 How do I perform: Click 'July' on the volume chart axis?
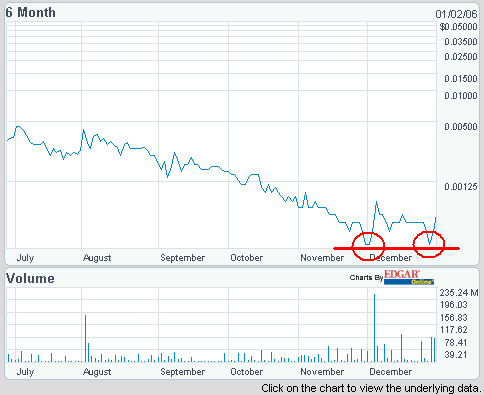coord(25,372)
